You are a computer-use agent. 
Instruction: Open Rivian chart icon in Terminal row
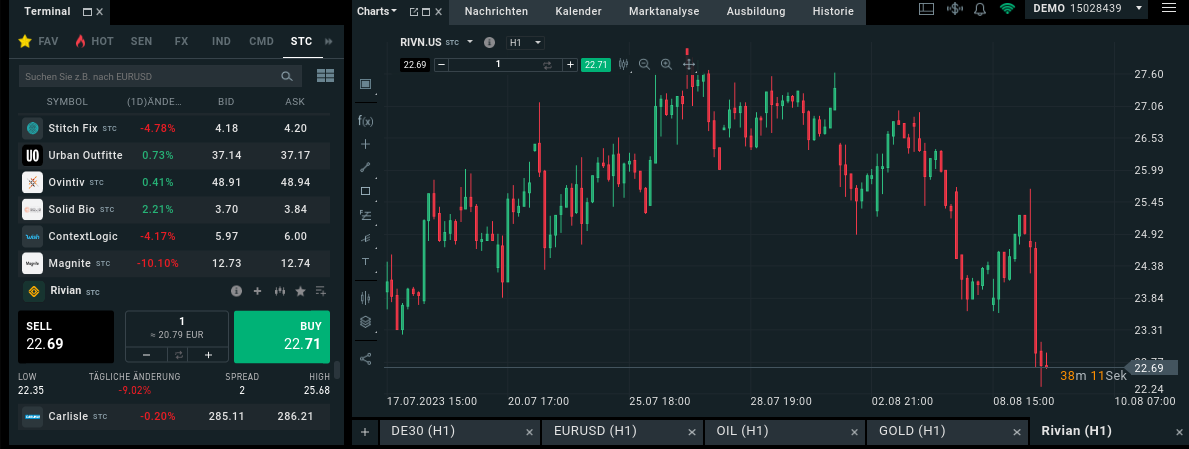tap(279, 290)
